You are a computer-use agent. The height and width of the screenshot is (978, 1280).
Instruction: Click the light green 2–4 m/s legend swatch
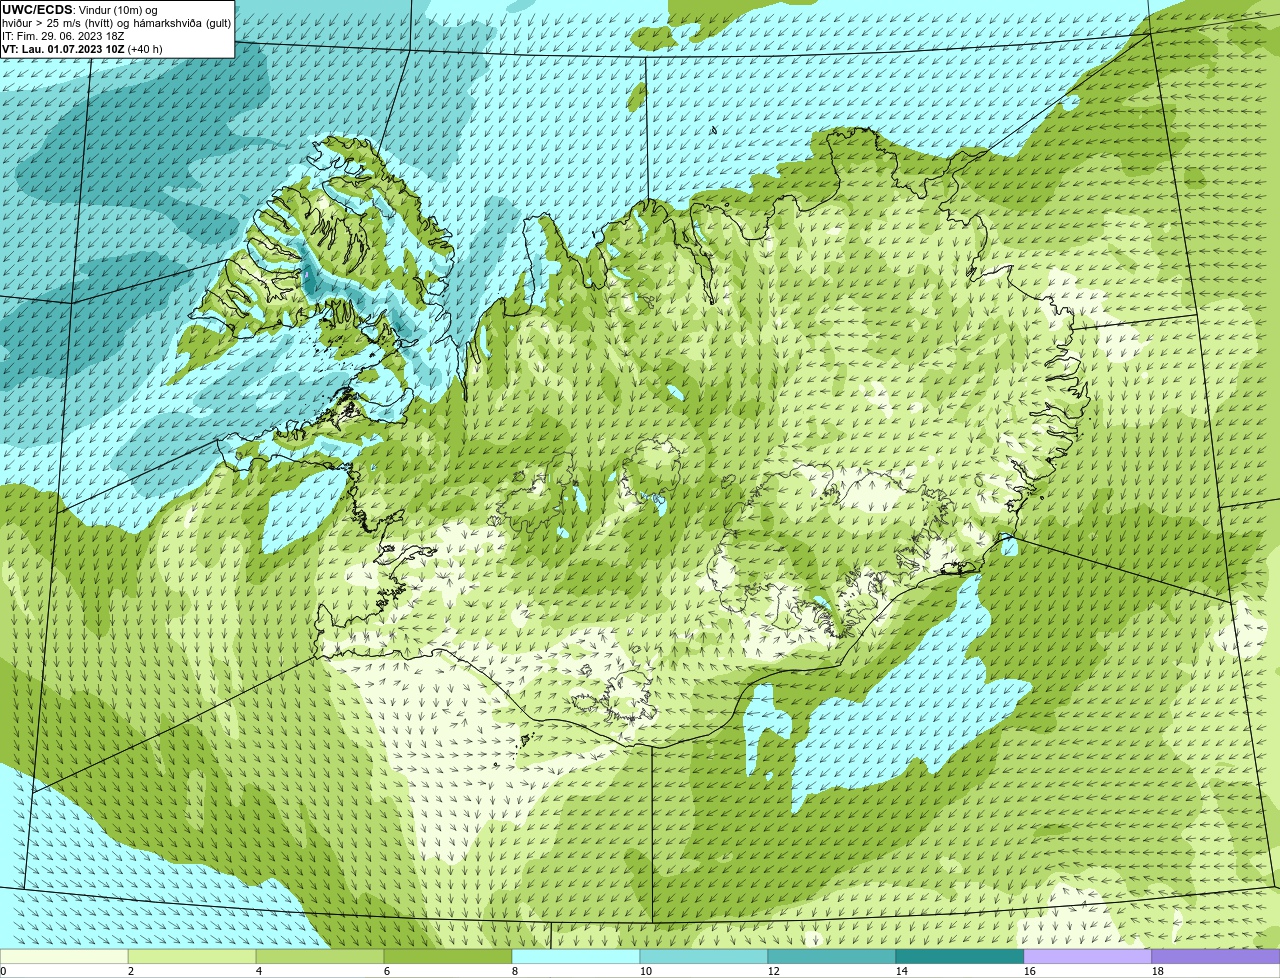coord(192,956)
